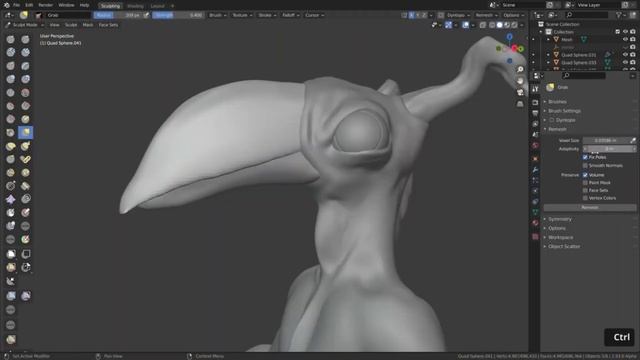Open the Mask menu in viewport header
Image resolution: width=640 pixels, height=360 pixels.
pos(88,25)
